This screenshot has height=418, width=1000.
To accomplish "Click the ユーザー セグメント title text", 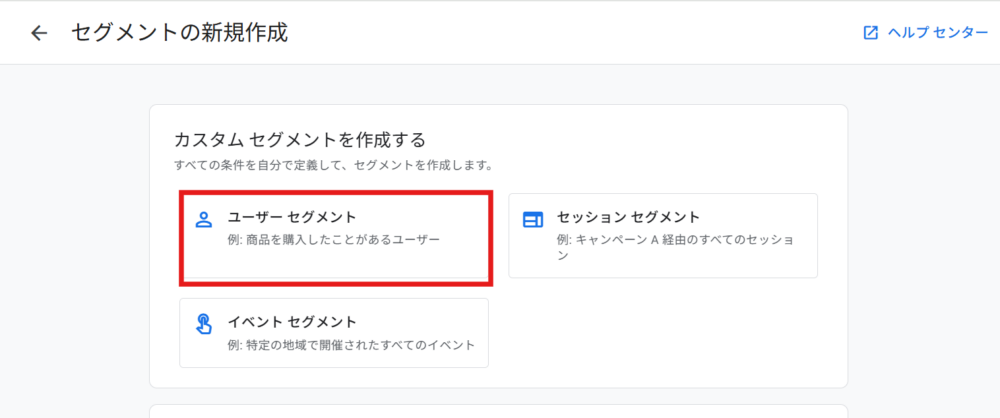I will pos(292,217).
